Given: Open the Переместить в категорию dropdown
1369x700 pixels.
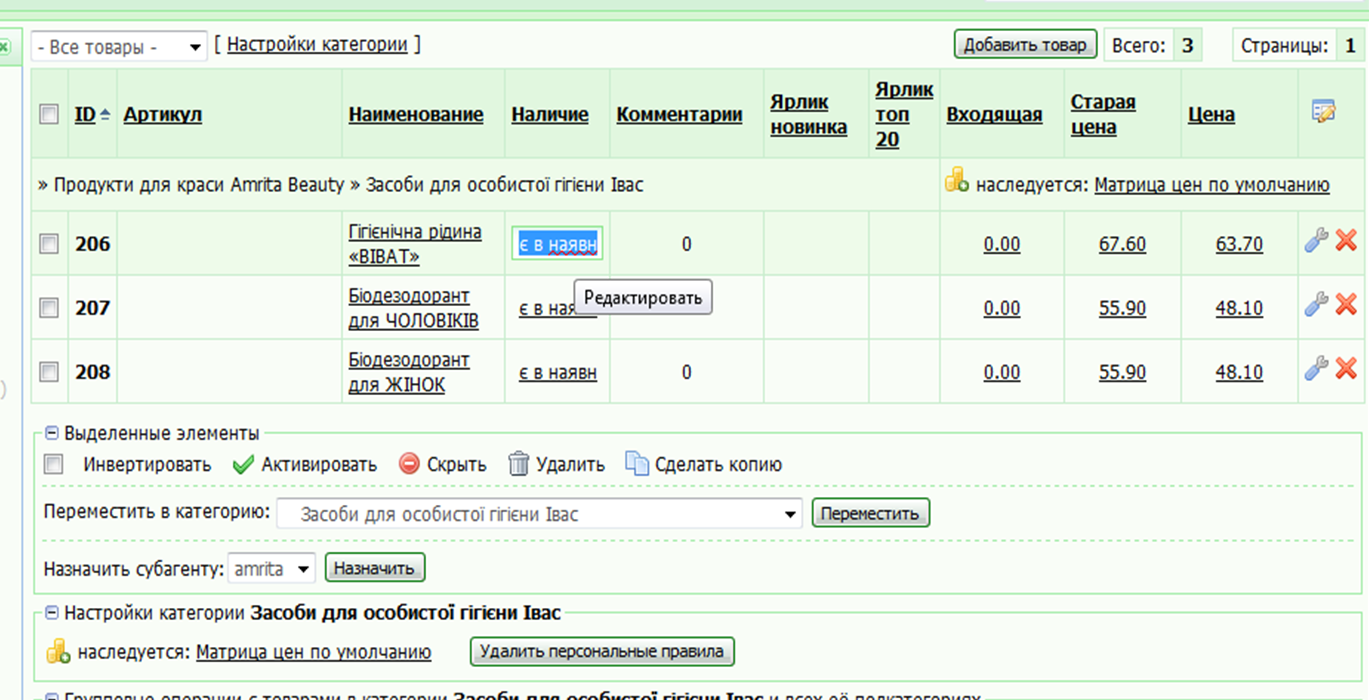Looking at the screenshot, I should point(539,515).
